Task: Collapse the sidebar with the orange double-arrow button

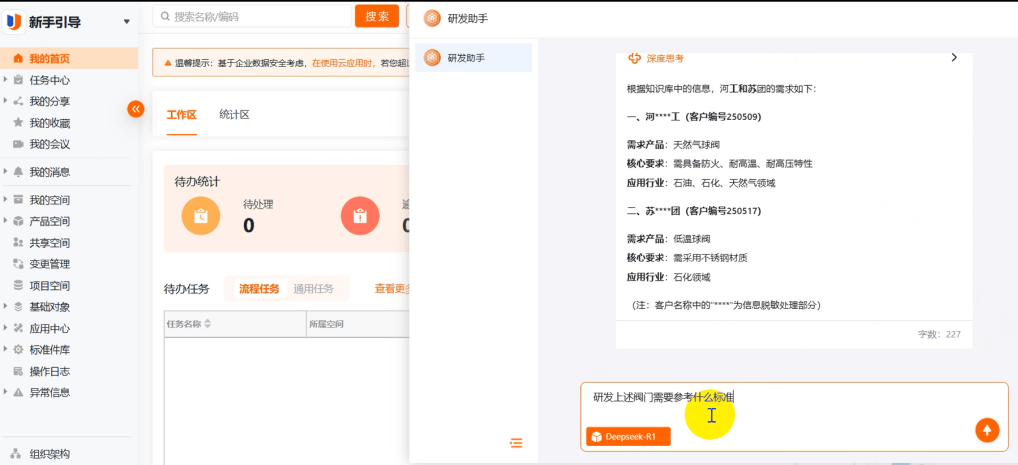Action: (x=135, y=109)
